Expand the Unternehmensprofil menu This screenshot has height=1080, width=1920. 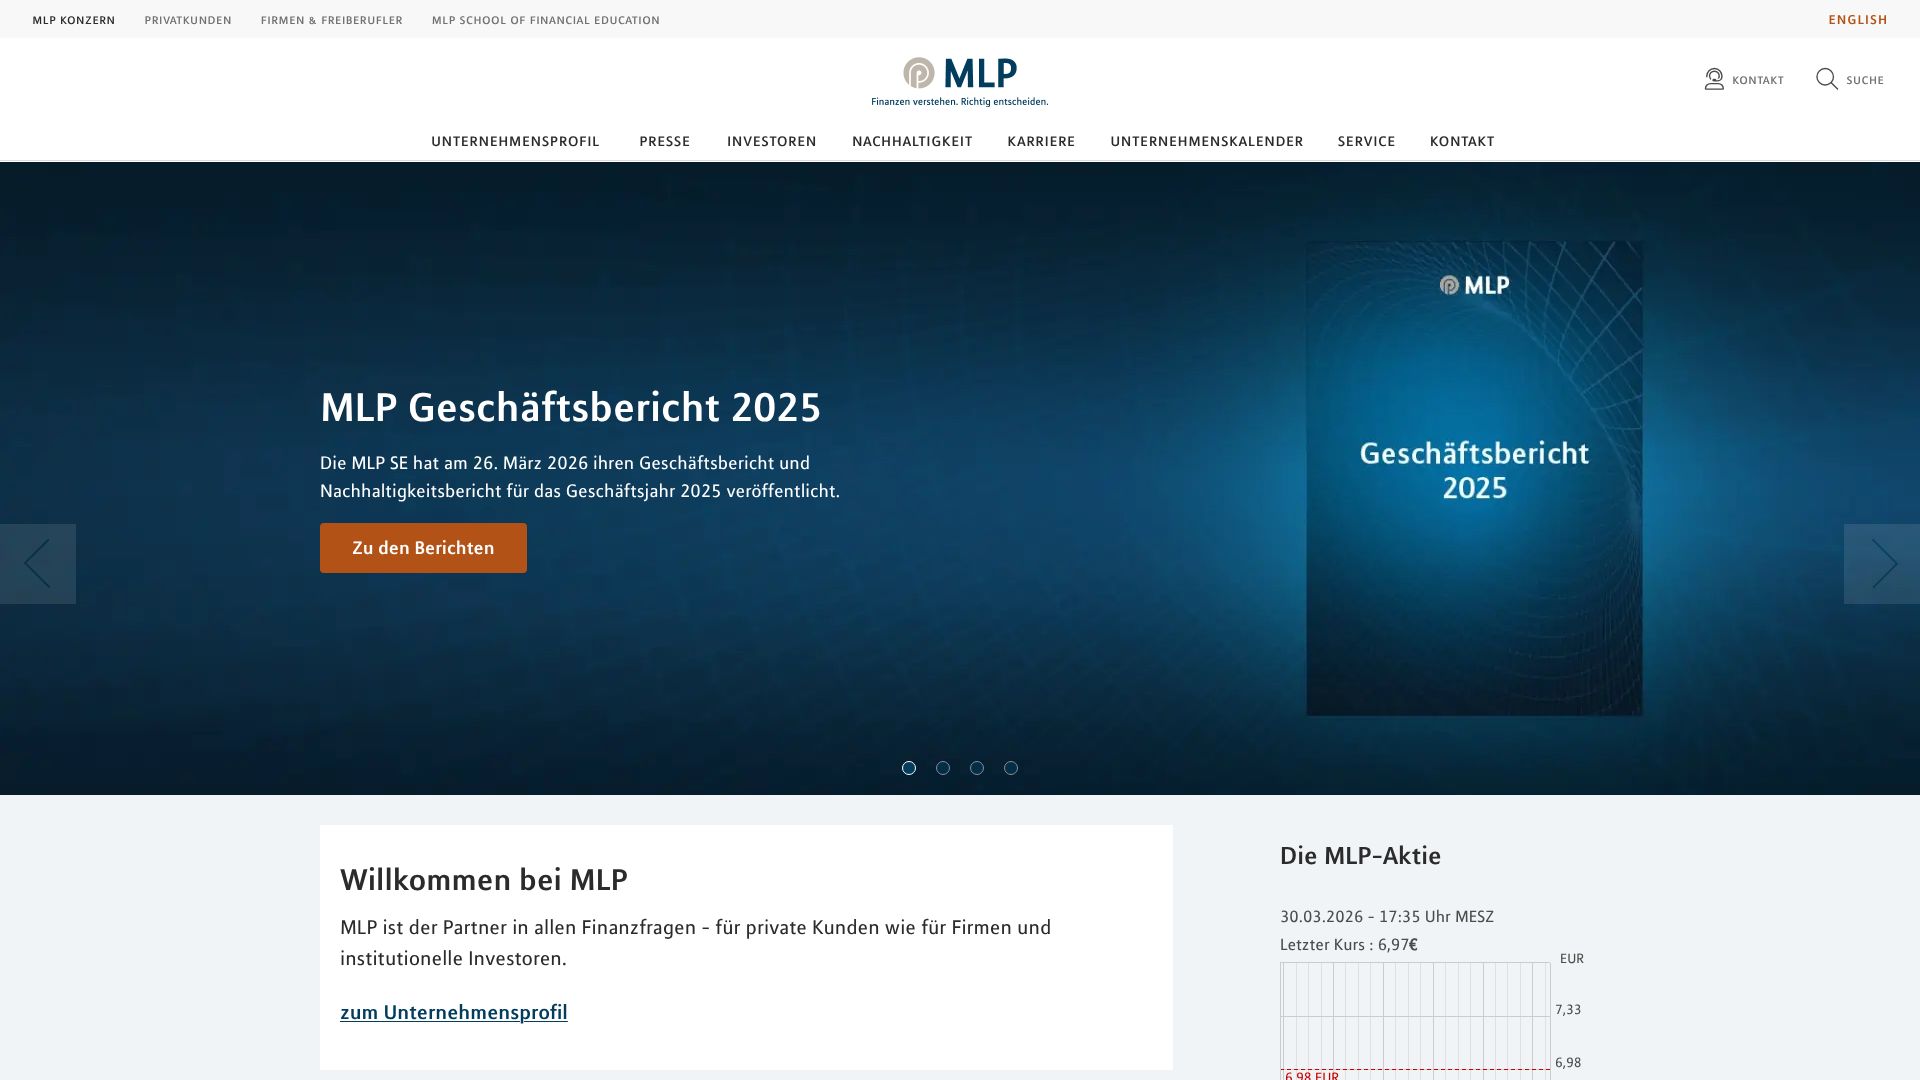click(x=515, y=142)
